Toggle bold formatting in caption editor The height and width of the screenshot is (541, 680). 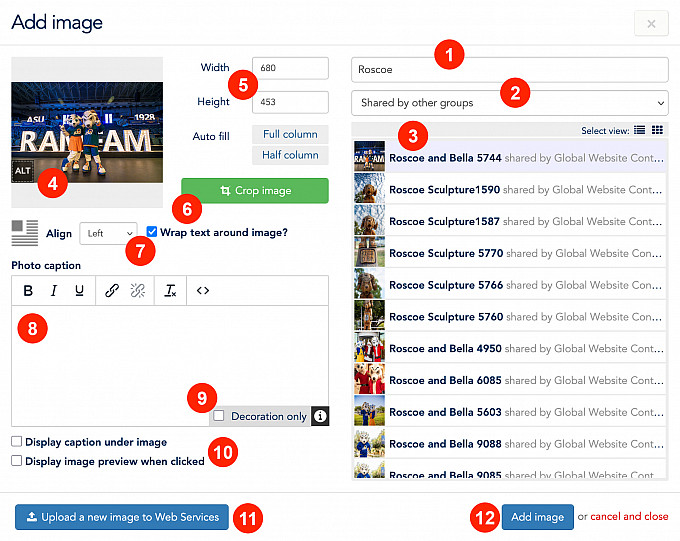(x=28, y=290)
